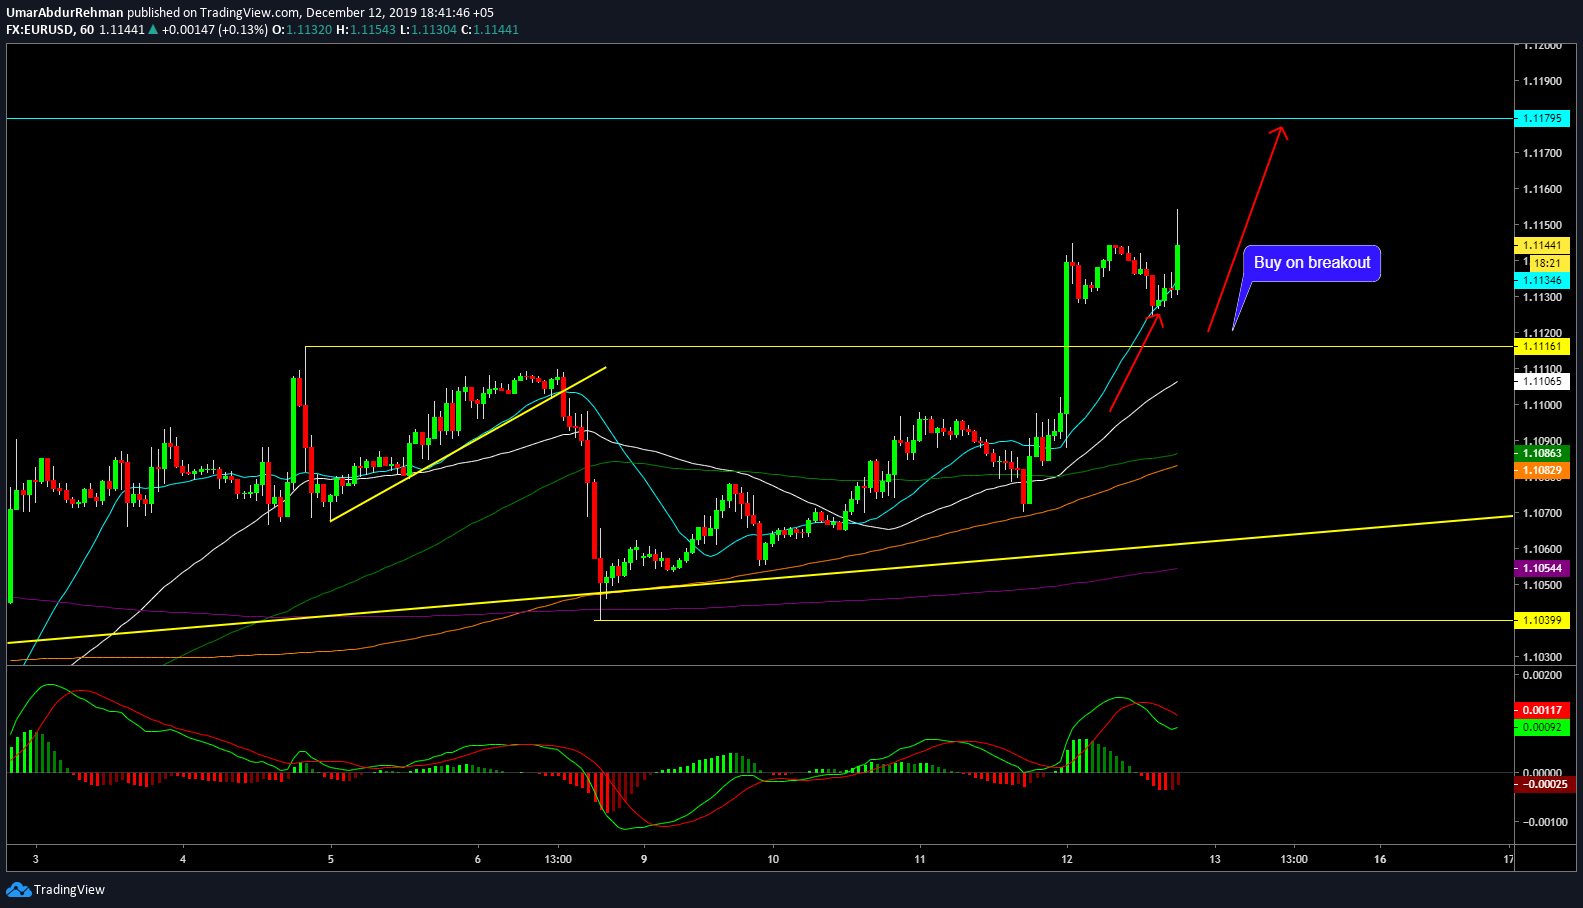The image size is (1583, 908).
Task: Click the -0.00025 MACD histogram label
Action: [x=1543, y=784]
